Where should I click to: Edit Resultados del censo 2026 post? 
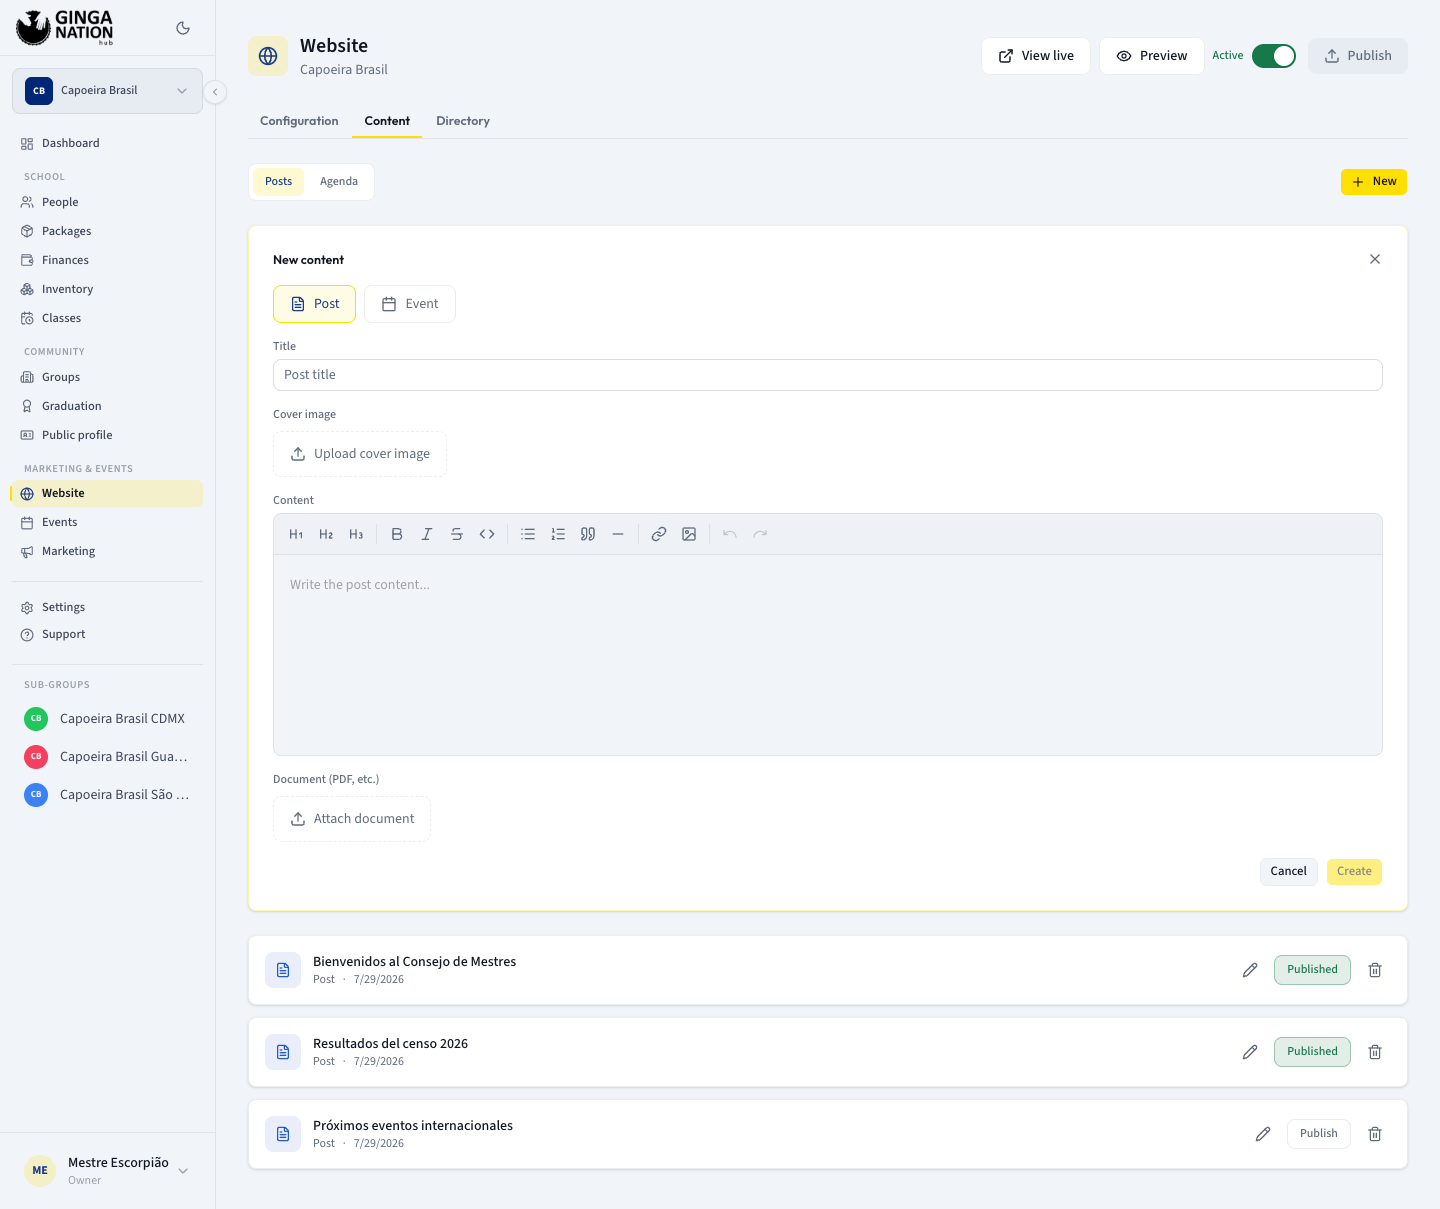click(1250, 1052)
